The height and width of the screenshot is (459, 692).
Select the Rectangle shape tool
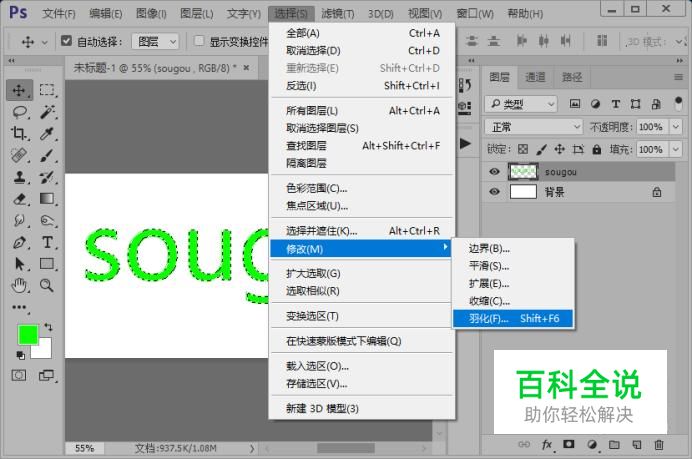tap(47, 264)
